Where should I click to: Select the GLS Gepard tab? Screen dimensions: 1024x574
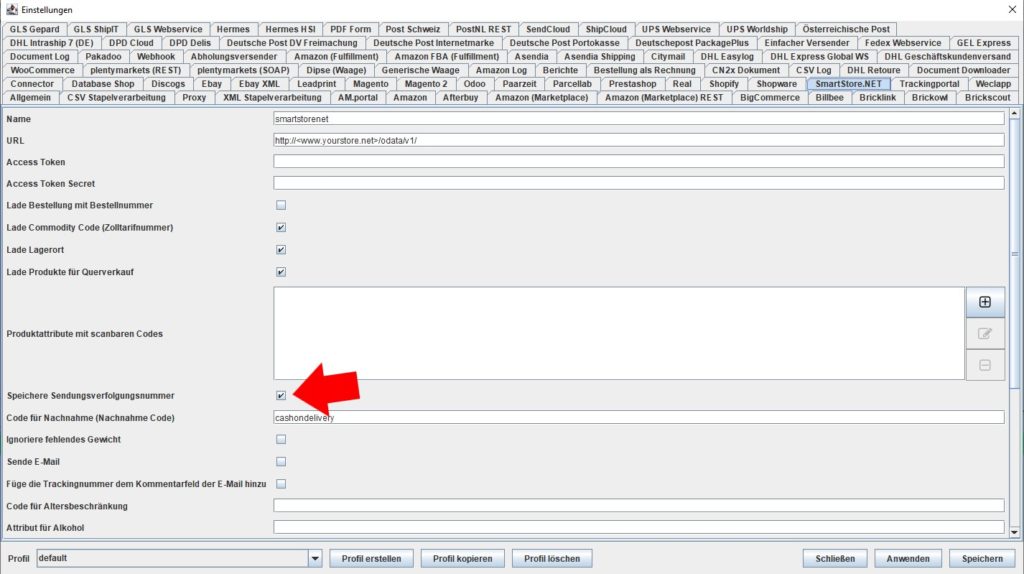(34, 29)
